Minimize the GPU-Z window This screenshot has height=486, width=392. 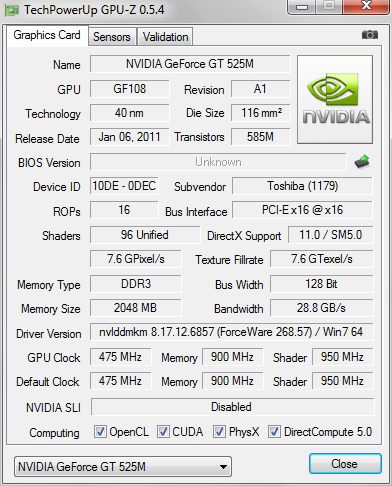(x=302, y=7)
